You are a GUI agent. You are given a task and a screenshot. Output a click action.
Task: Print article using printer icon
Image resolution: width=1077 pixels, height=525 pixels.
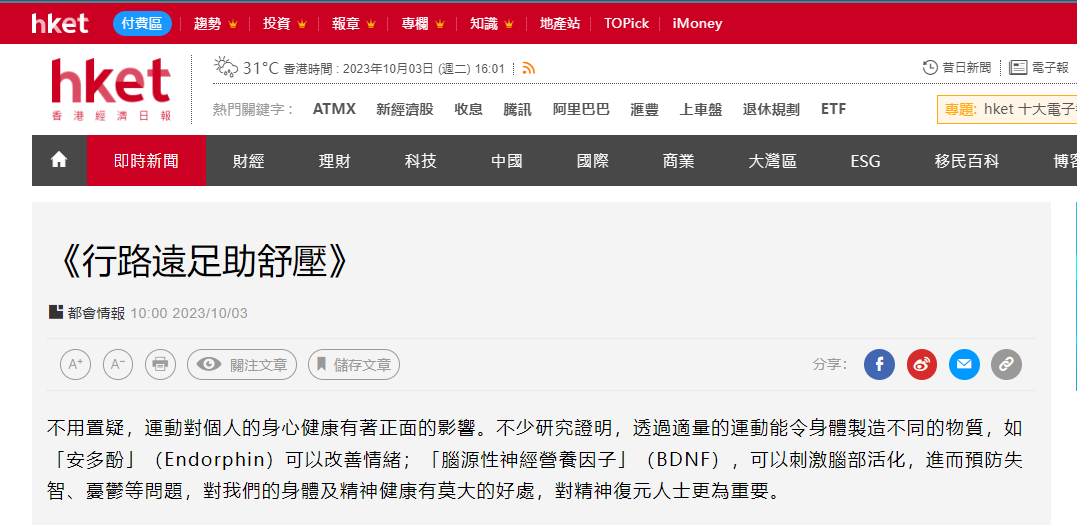160,365
